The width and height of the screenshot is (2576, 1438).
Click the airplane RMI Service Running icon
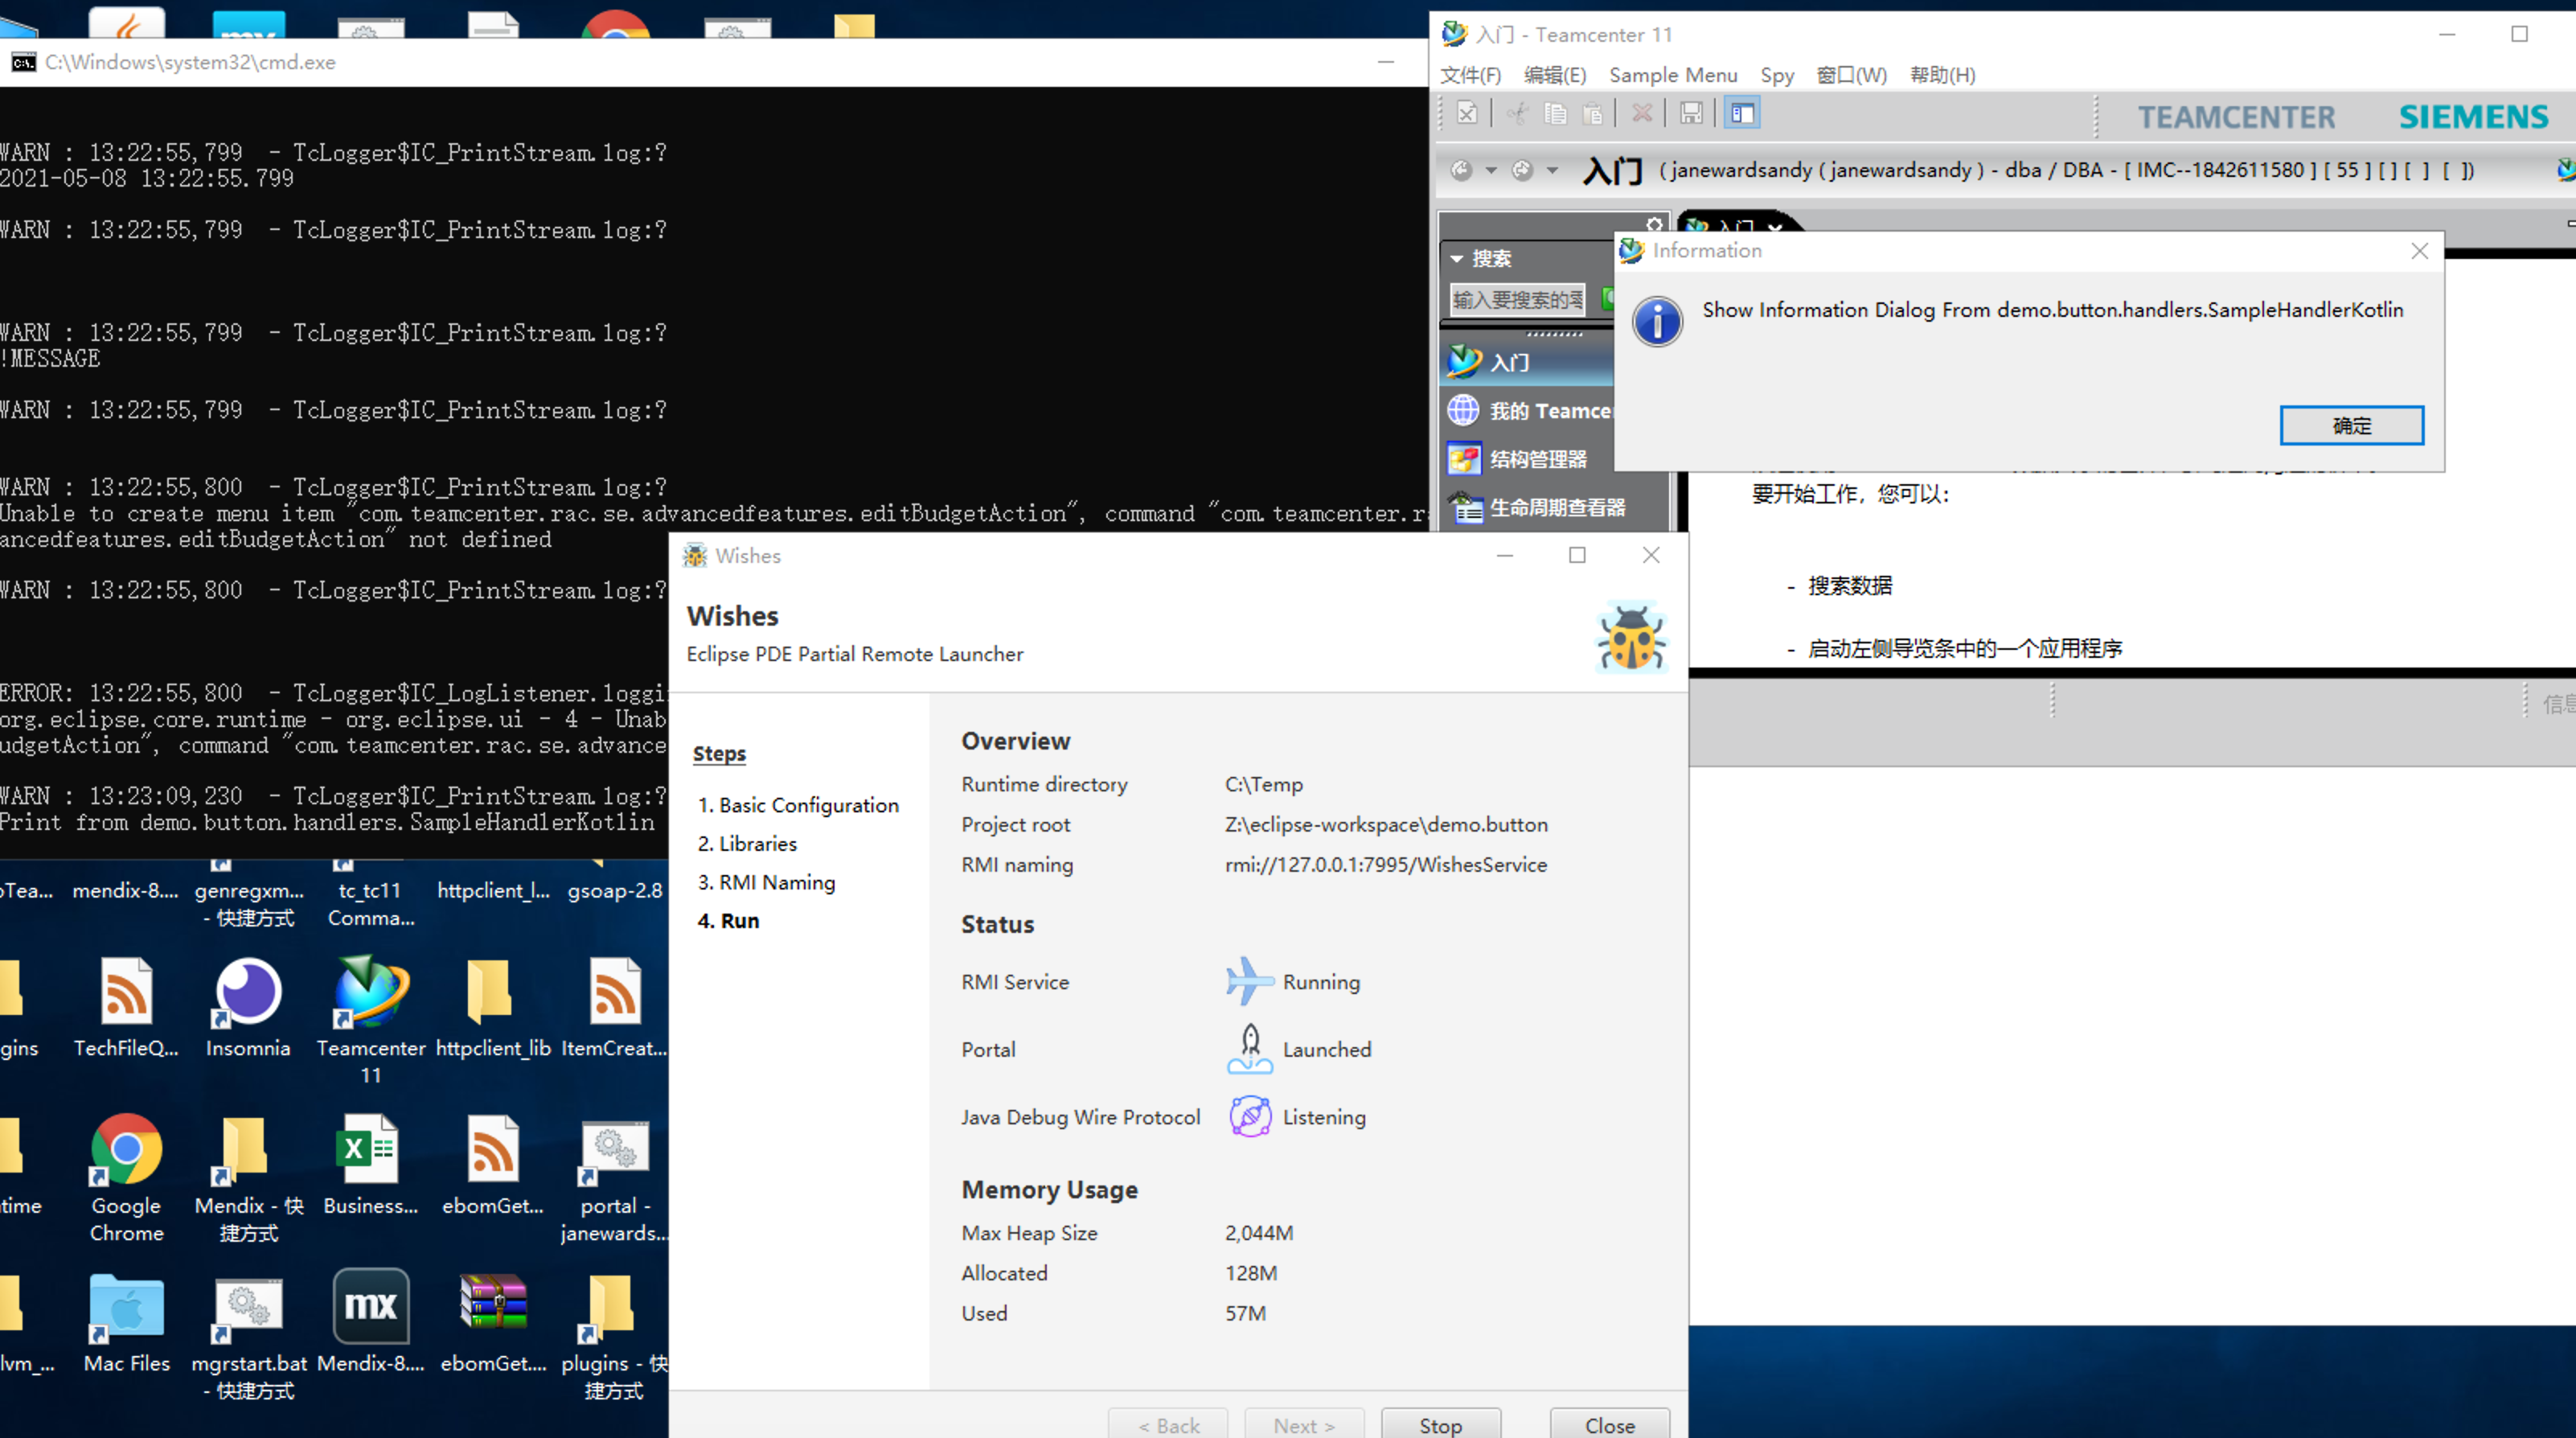(1249, 981)
